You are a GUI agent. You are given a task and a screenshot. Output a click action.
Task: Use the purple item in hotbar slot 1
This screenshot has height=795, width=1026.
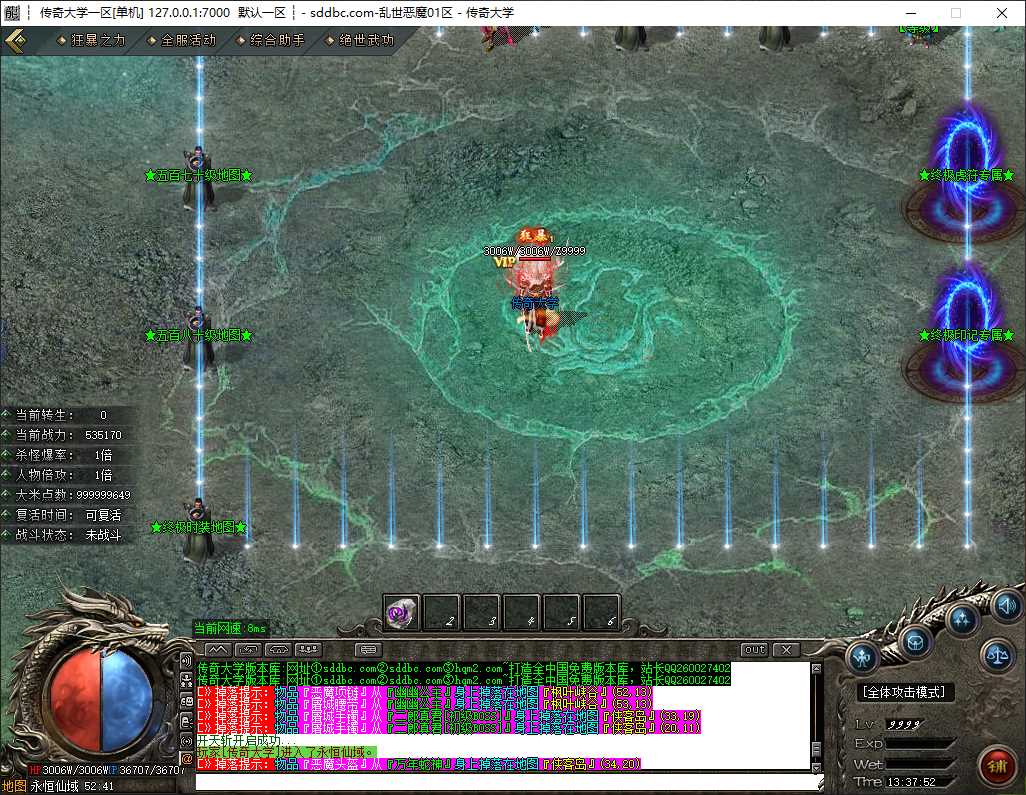point(401,613)
